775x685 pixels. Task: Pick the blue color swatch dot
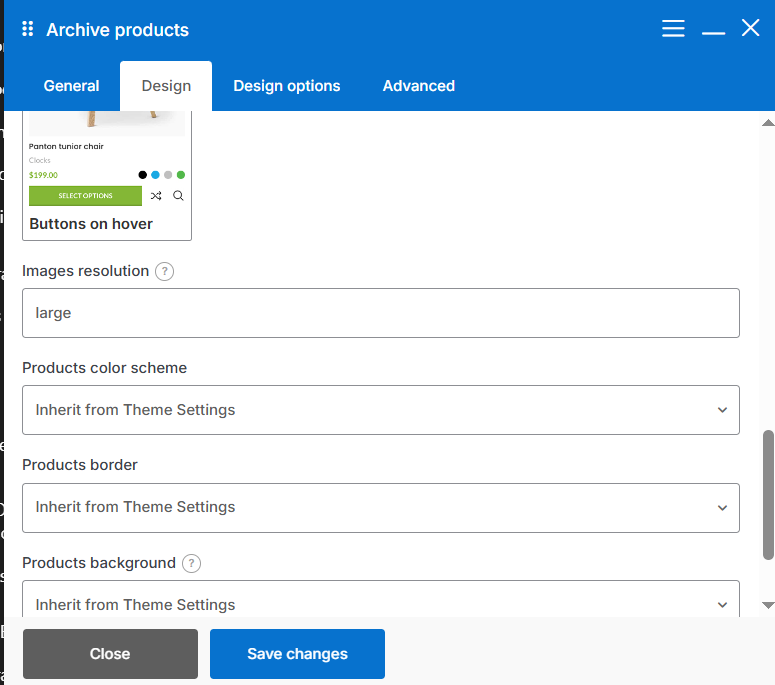(x=155, y=174)
